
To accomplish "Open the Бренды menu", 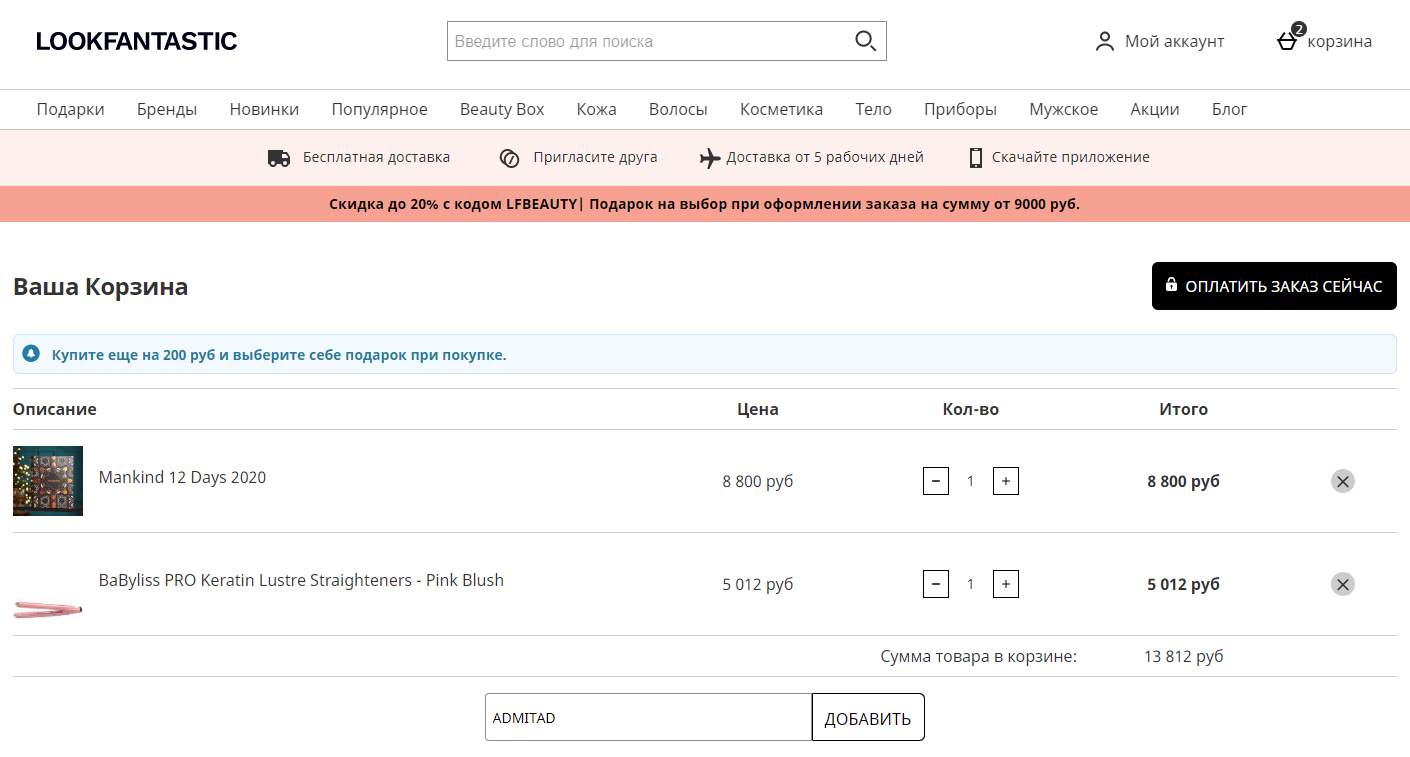I will pyautogui.click(x=167, y=109).
